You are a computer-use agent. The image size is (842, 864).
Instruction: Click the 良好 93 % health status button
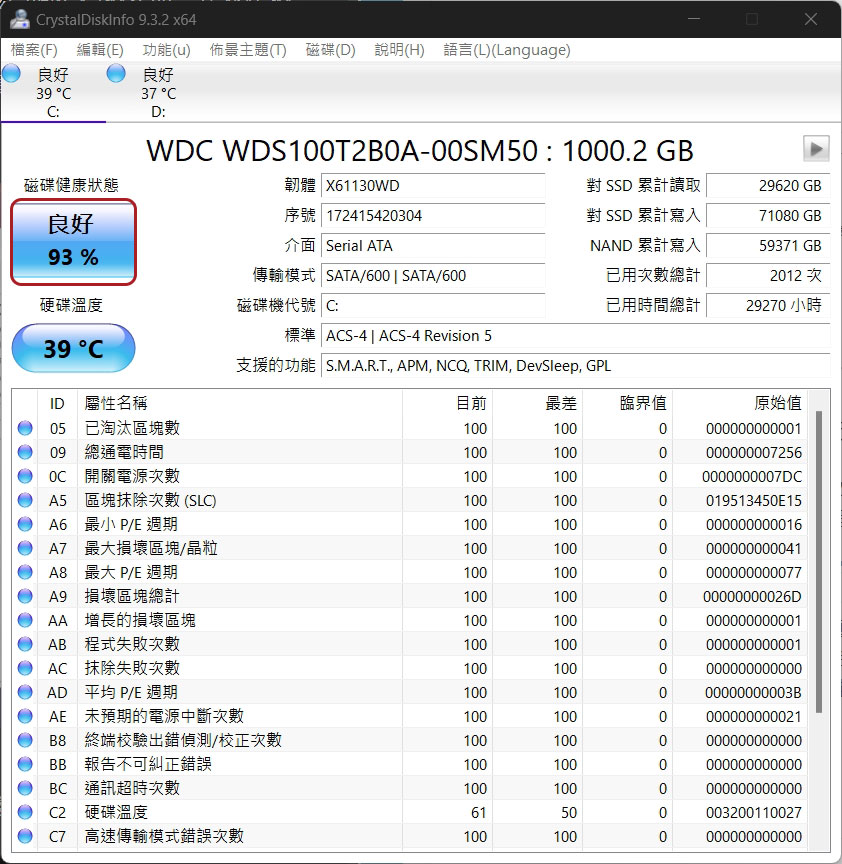coord(73,242)
